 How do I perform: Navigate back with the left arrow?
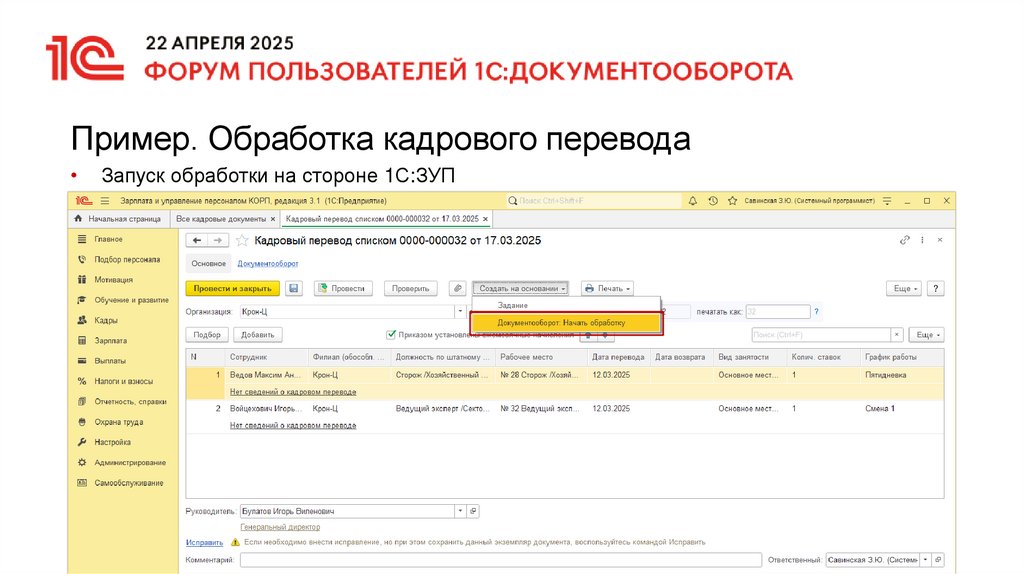tap(197, 240)
